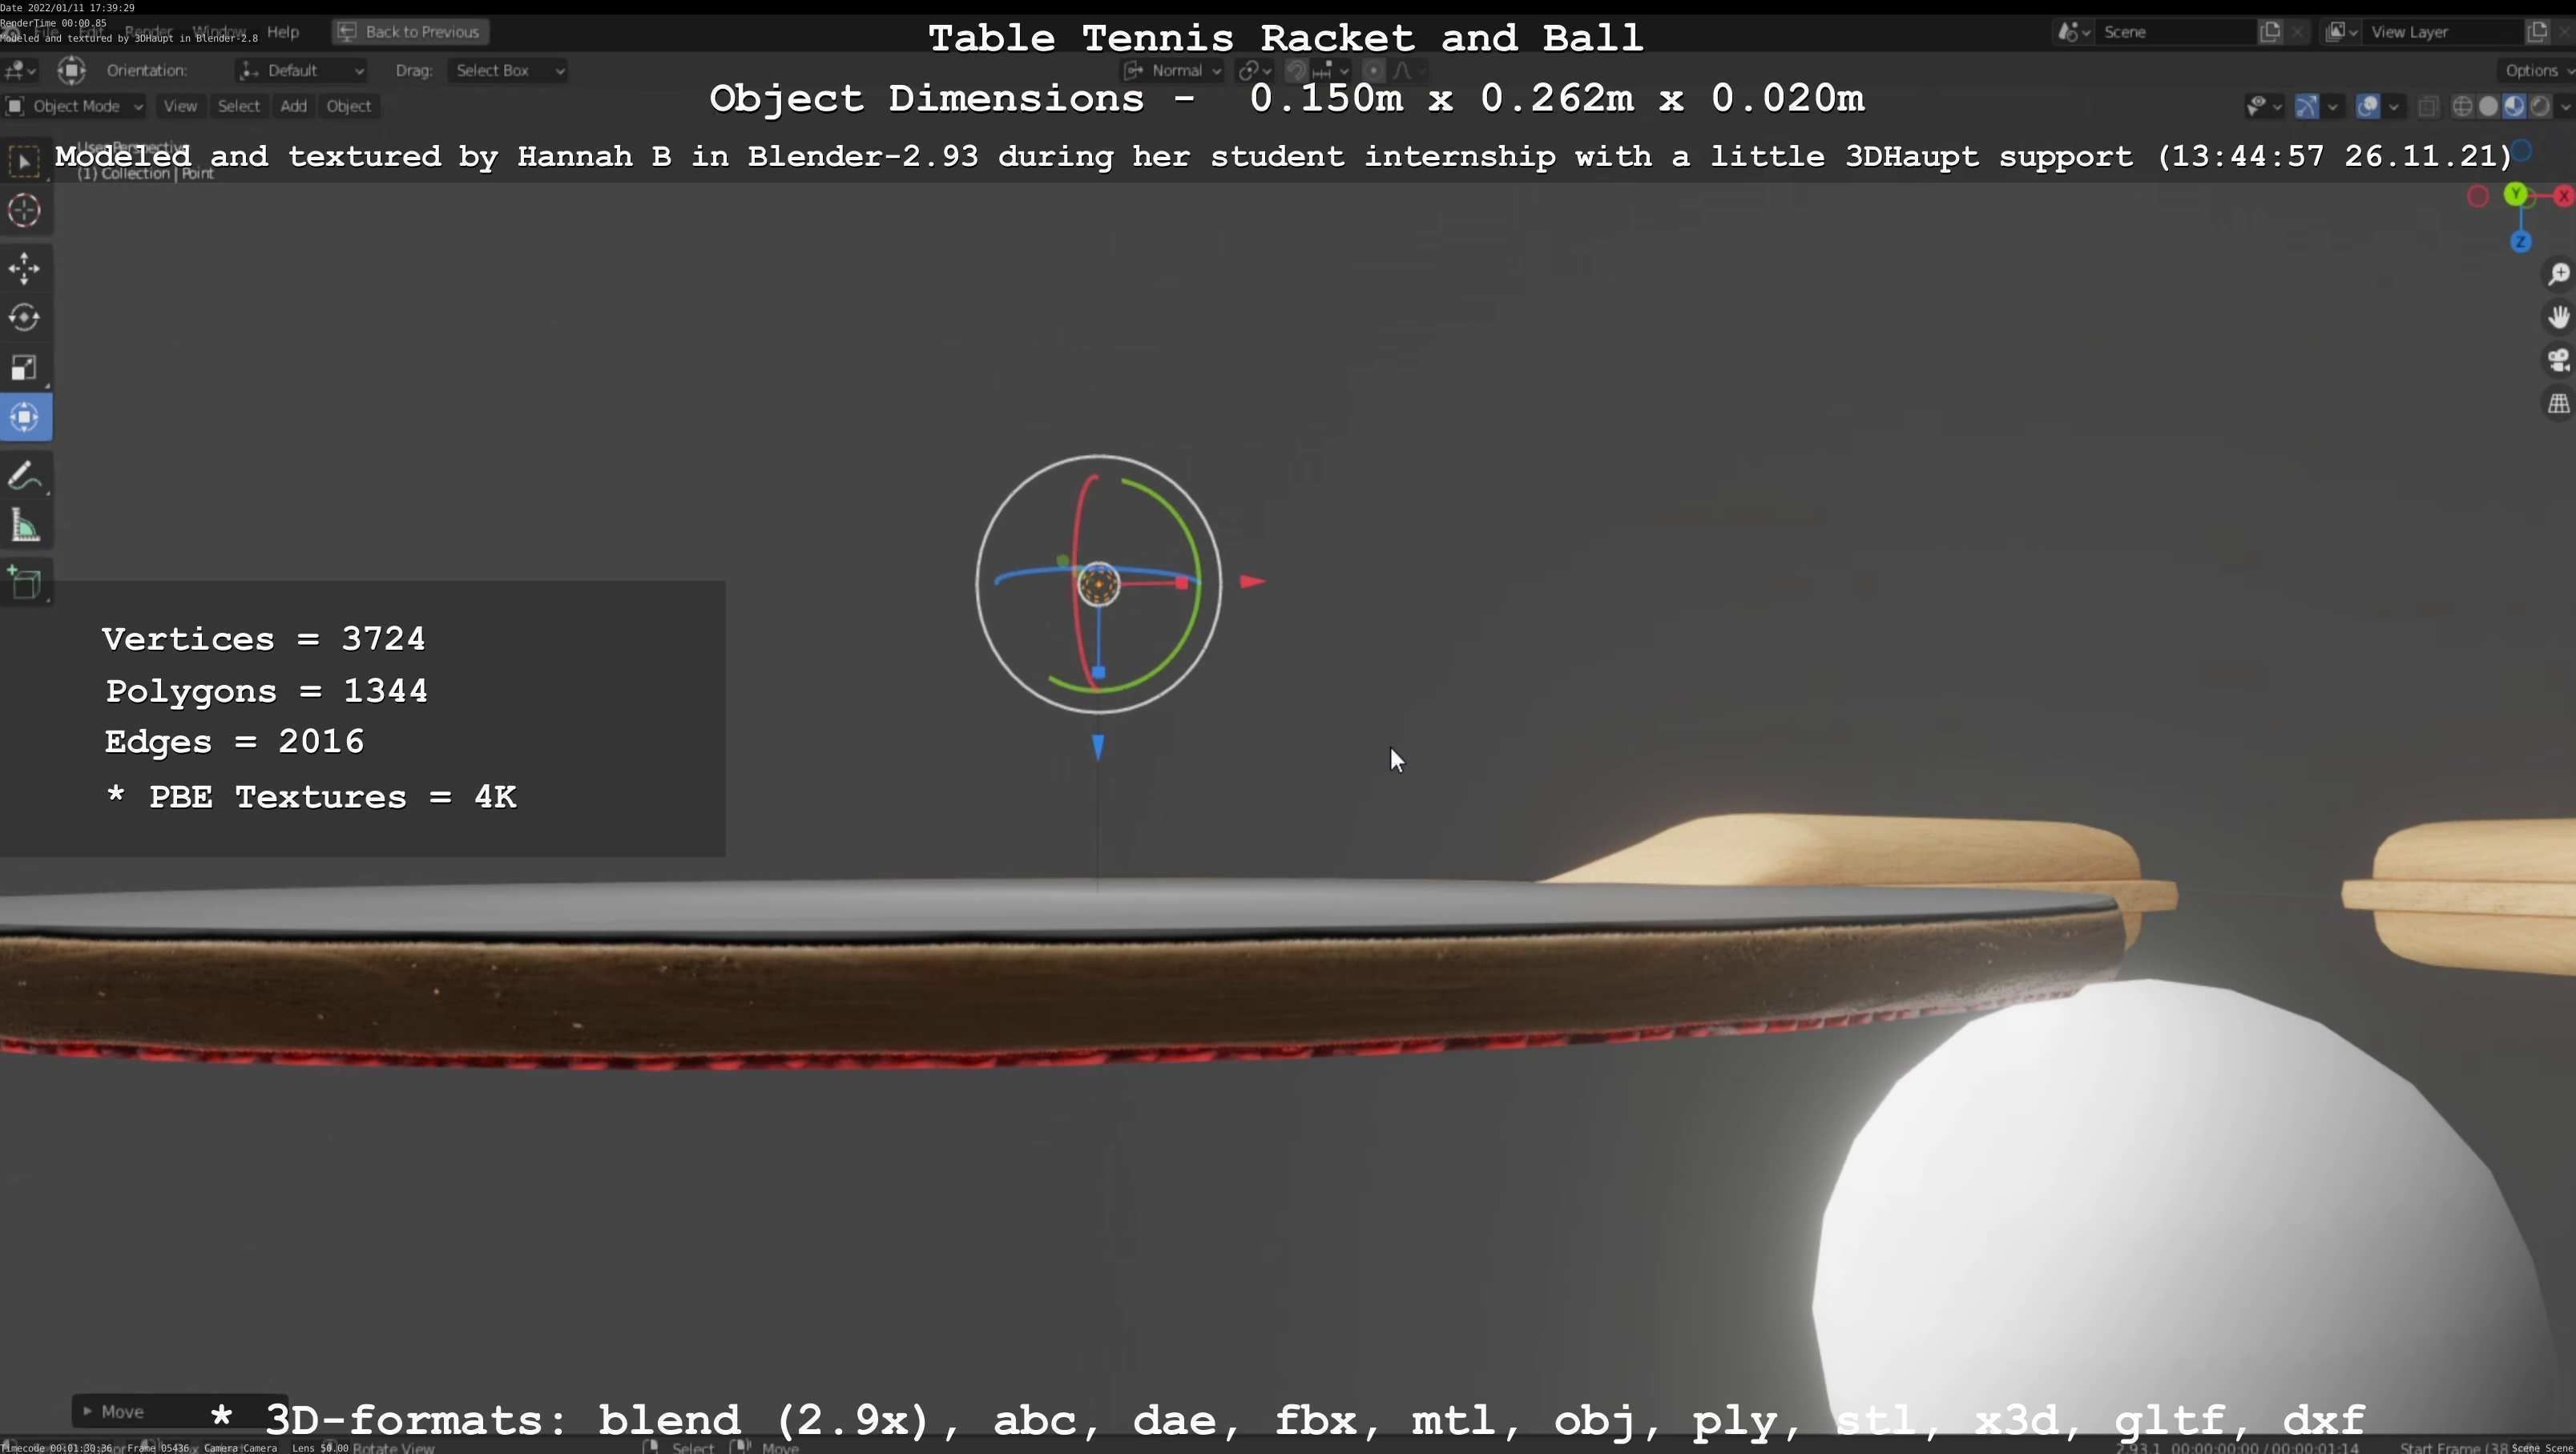Click the blue Z axis on gizmo

pos(2520,242)
